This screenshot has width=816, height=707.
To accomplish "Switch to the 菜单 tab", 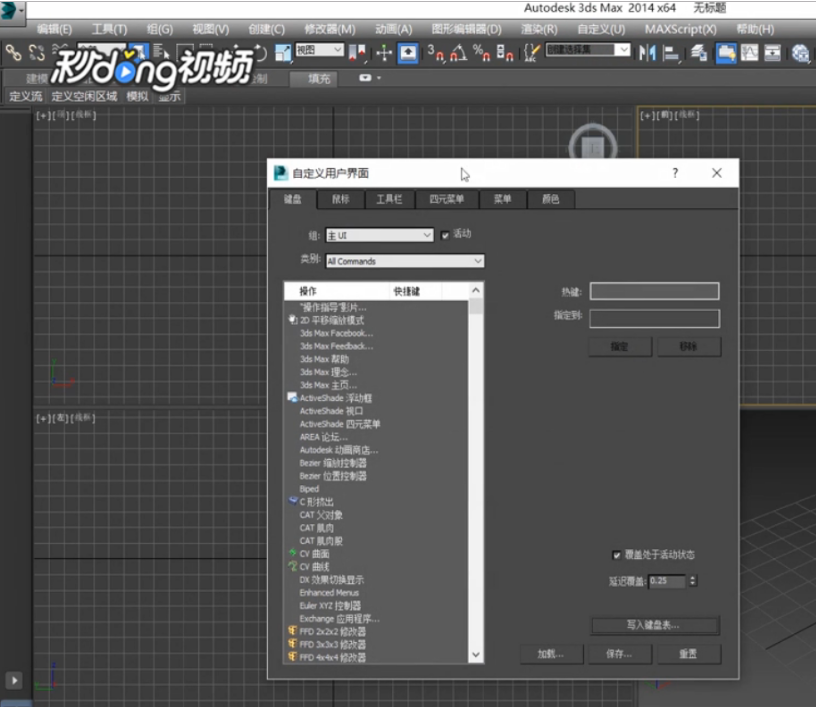I will tap(503, 199).
